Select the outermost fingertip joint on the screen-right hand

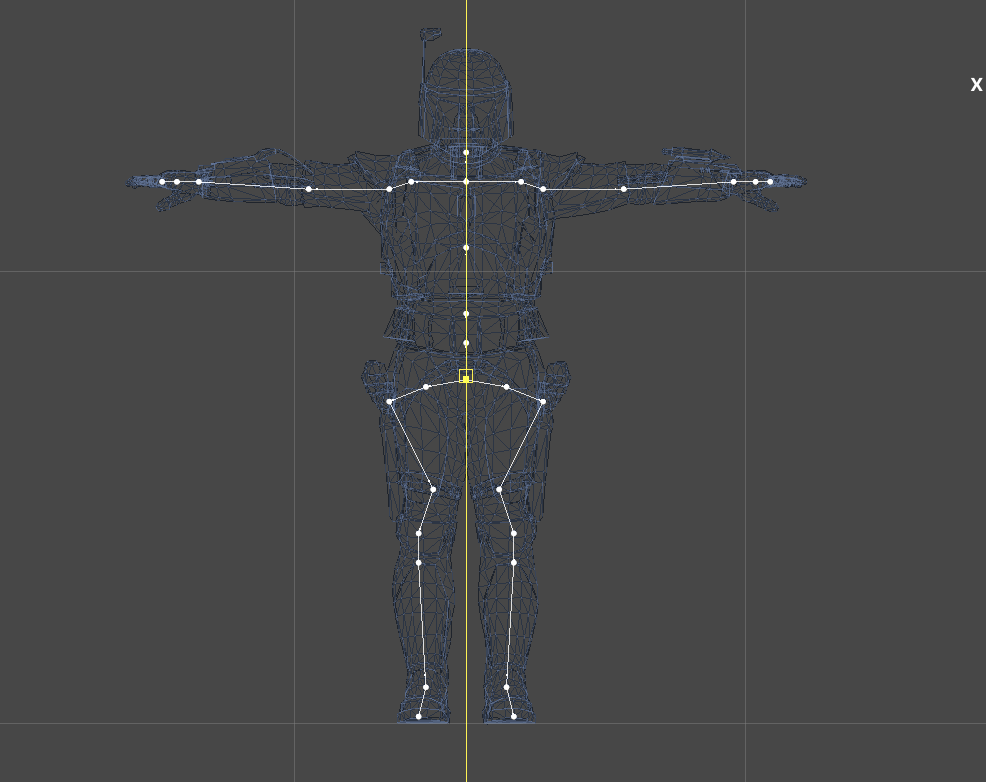point(770,182)
